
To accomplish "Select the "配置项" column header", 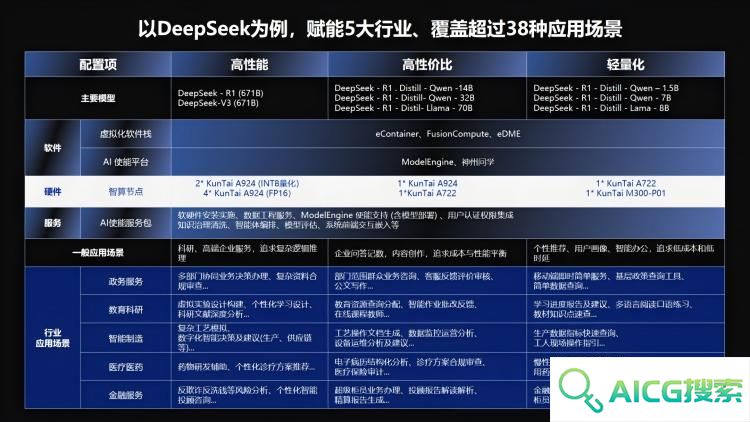I will point(98,64).
